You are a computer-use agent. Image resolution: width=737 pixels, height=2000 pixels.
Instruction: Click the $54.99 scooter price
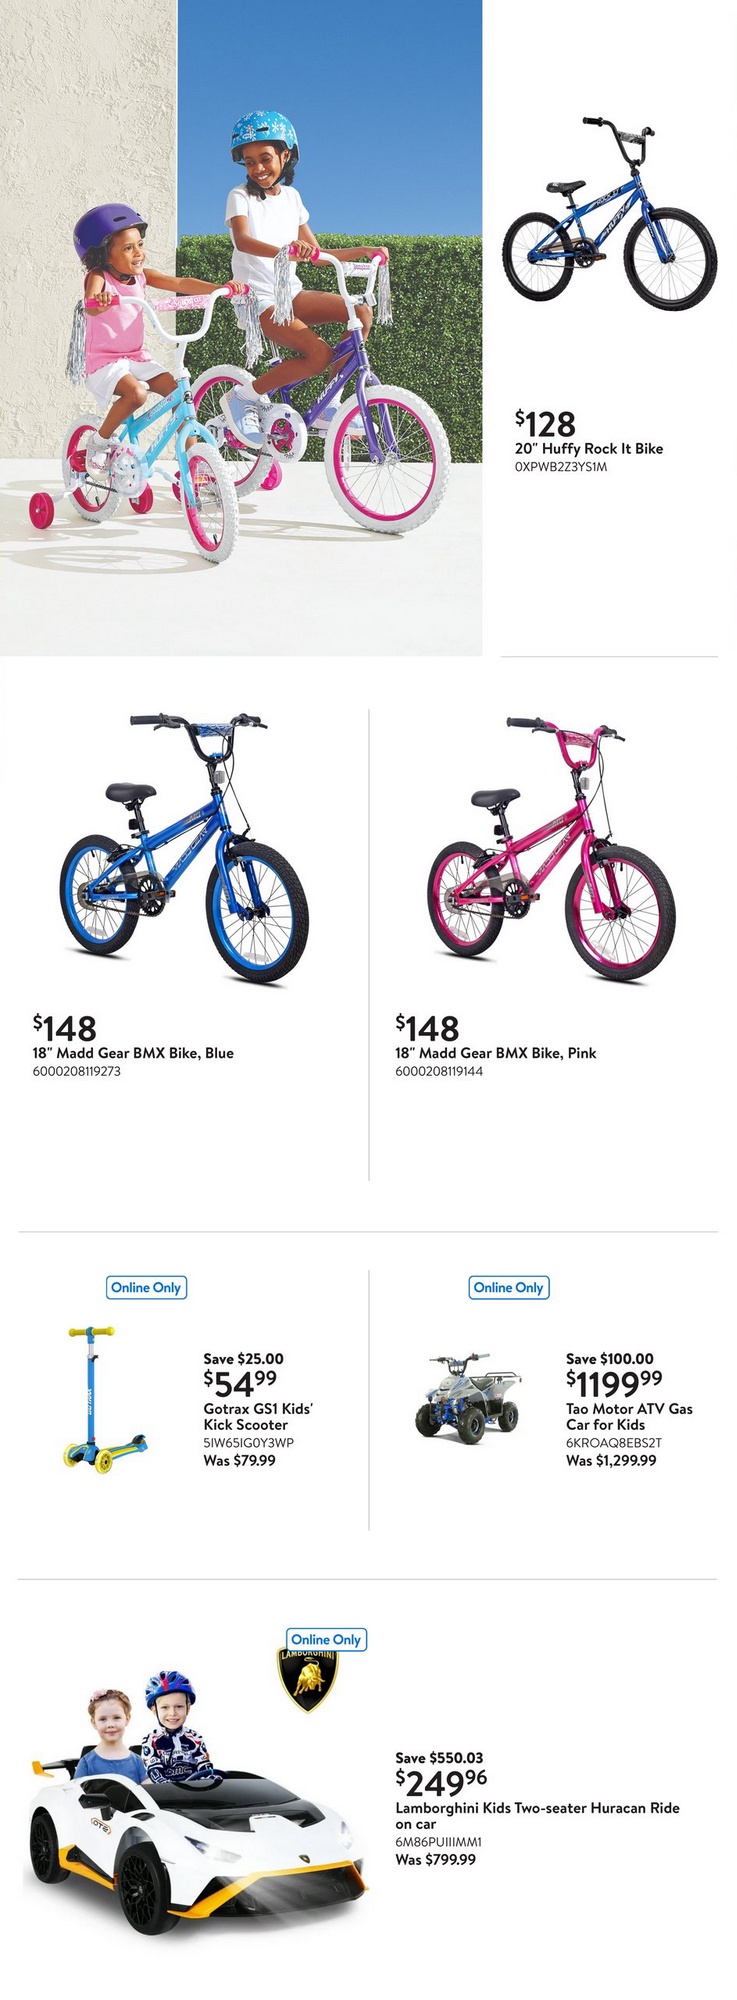coord(240,1383)
